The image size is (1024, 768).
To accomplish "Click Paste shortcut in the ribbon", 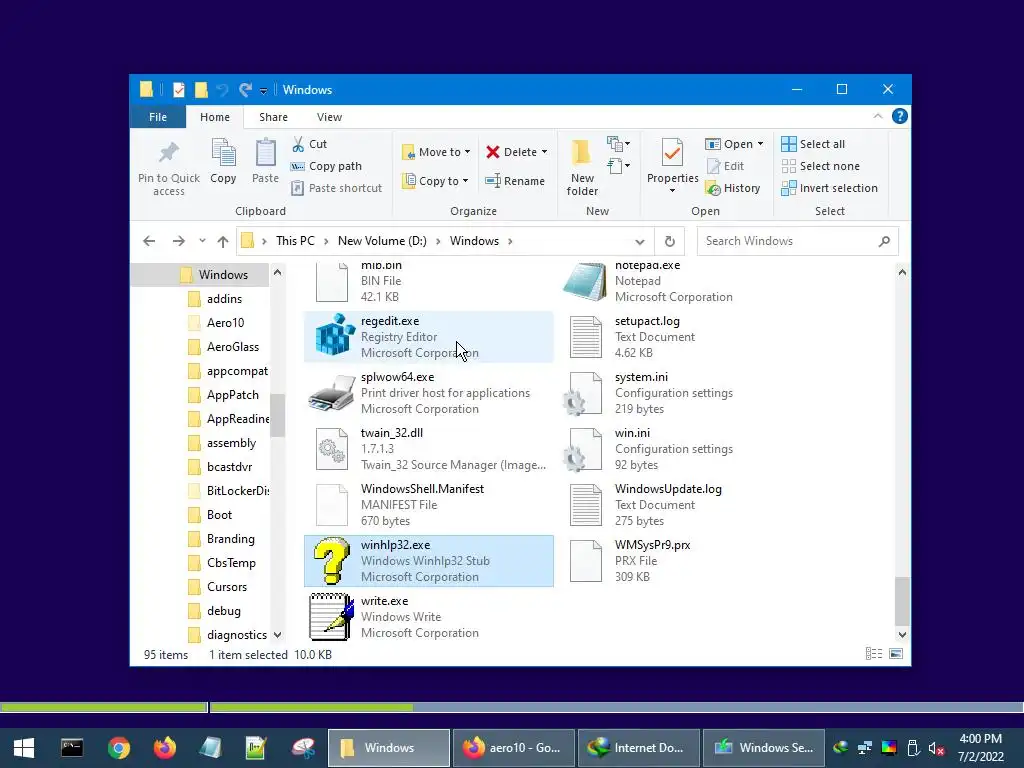I will pos(337,188).
